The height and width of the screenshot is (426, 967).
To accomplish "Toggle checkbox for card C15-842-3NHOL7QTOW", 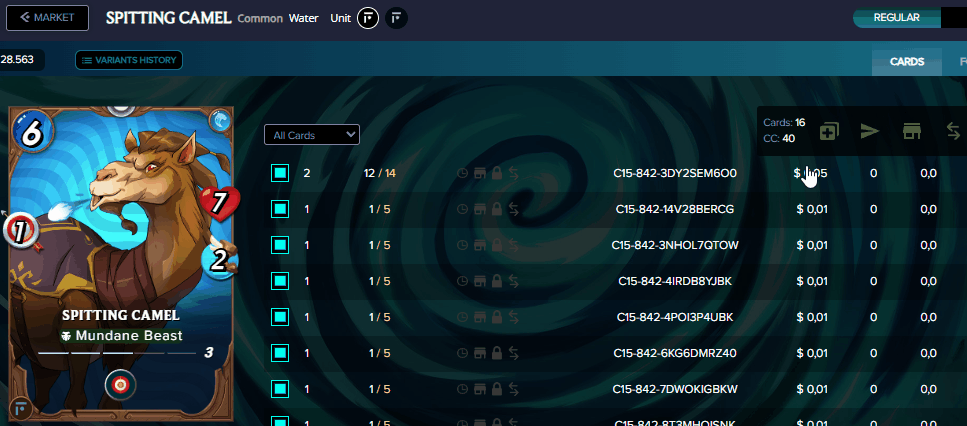I will pyautogui.click(x=280, y=245).
